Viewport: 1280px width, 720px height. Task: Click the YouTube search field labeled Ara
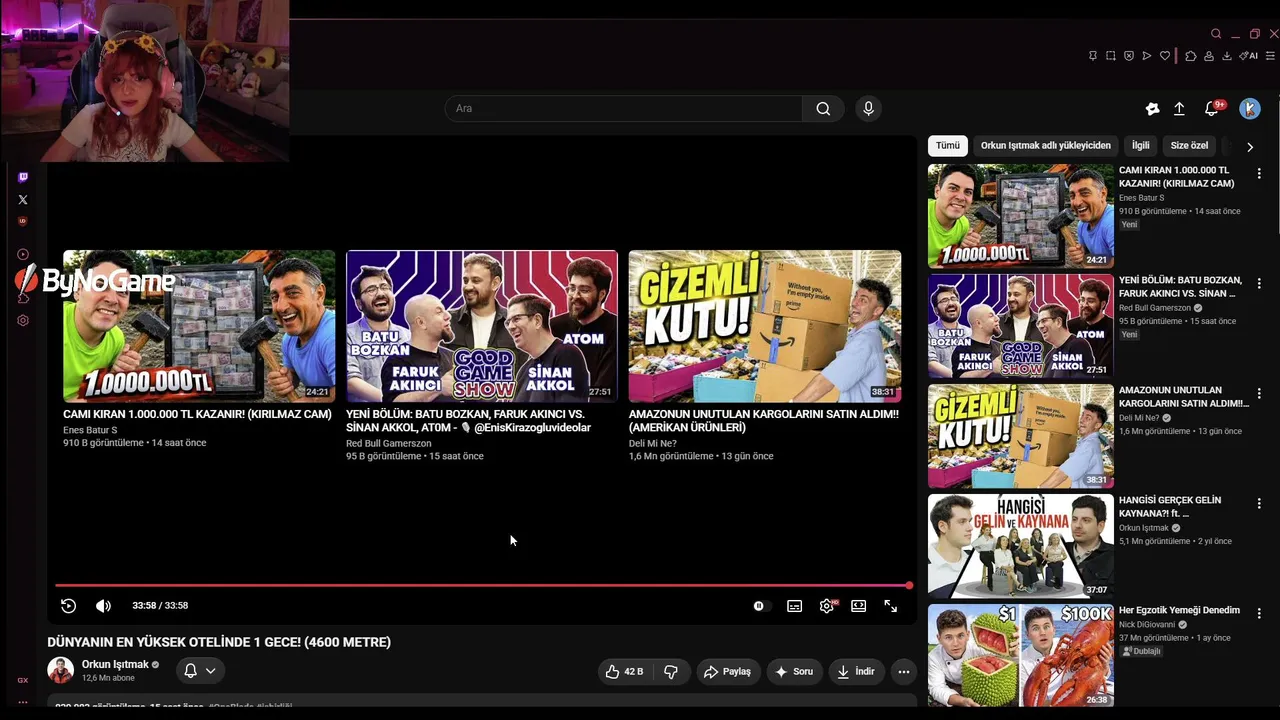pos(623,109)
